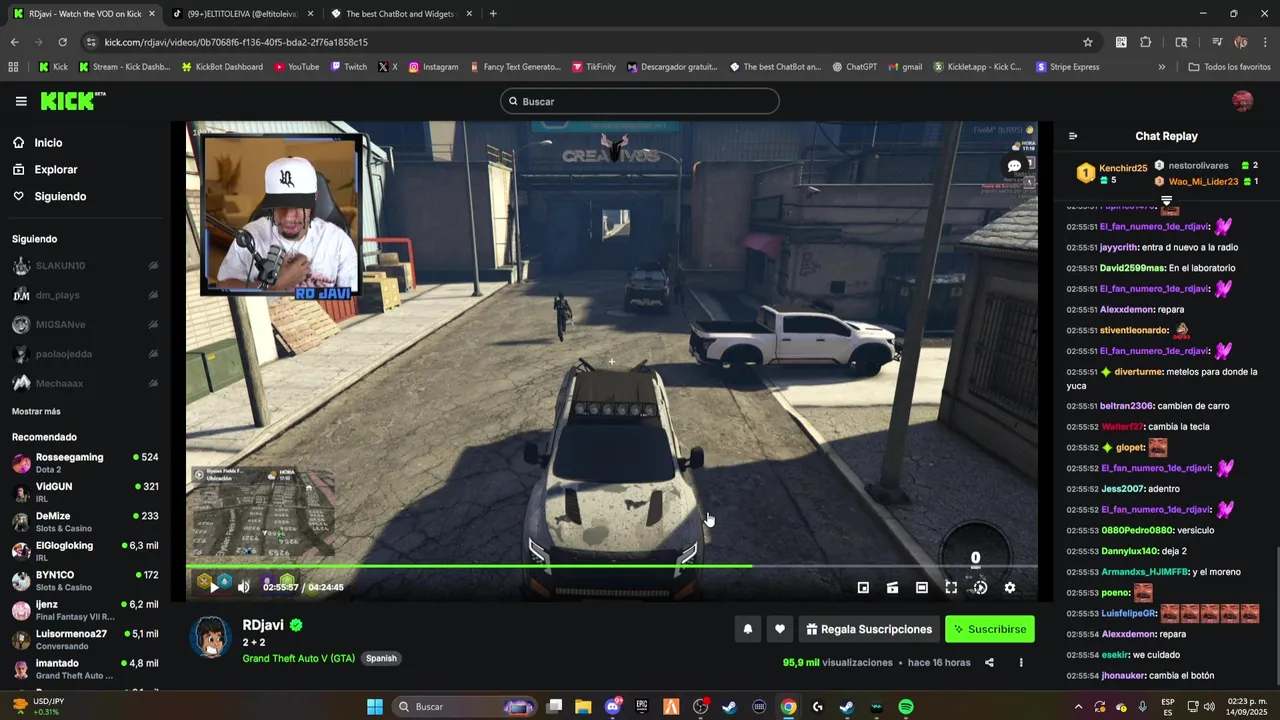Open recommended channel VidGUN
Screen dimensions: 1280x720
(85, 492)
